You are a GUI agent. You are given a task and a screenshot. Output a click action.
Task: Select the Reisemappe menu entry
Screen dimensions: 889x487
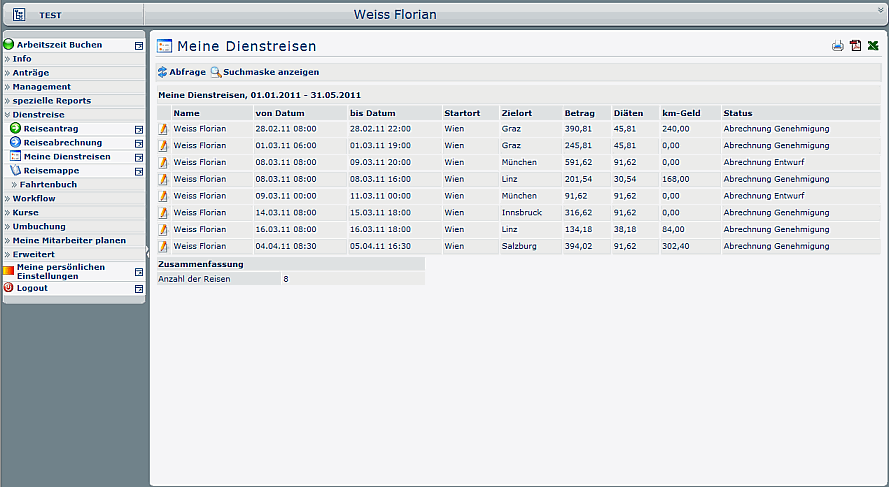click(51, 171)
